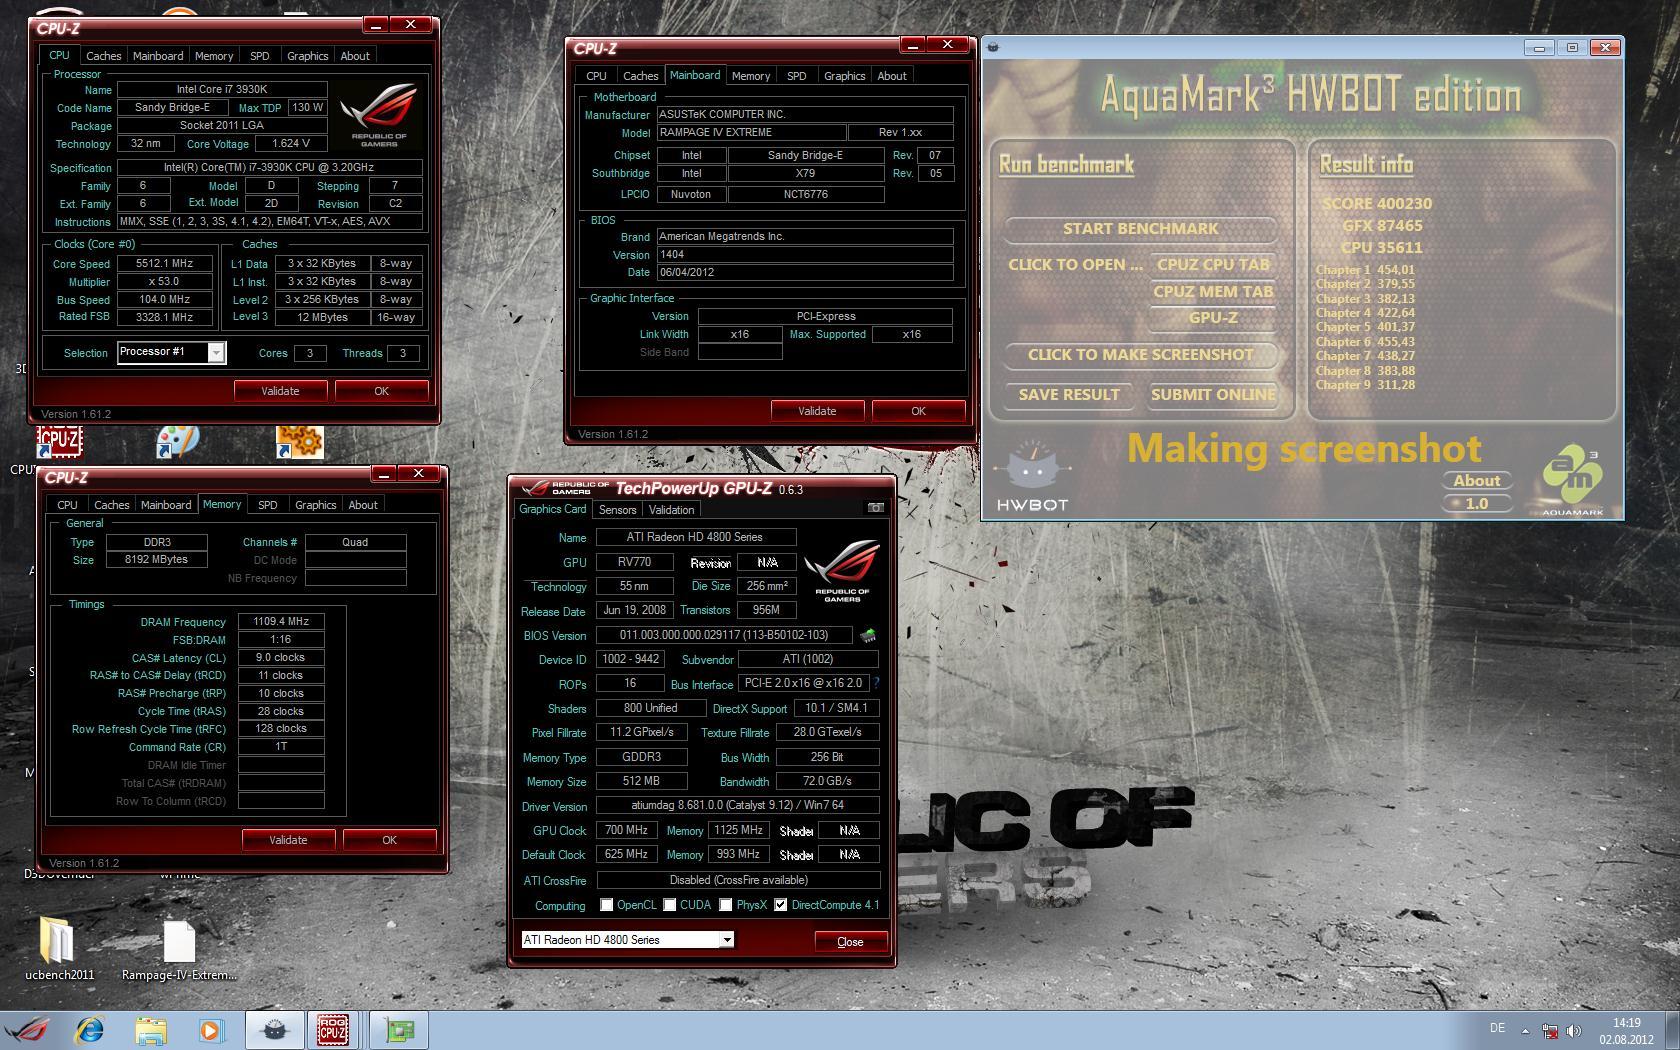Click the Model RAMPAGE IV EXTREME field
The image size is (1680, 1050).
coord(751,132)
